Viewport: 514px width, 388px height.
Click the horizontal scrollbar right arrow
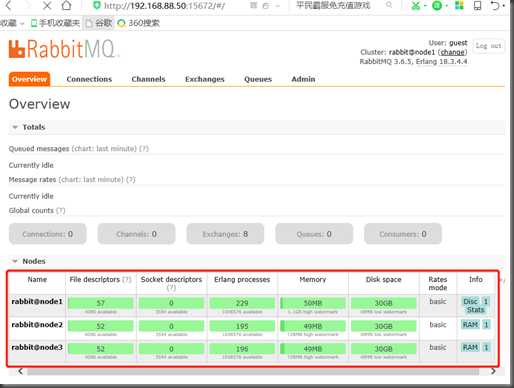pyautogui.click(x=493, y=371)
